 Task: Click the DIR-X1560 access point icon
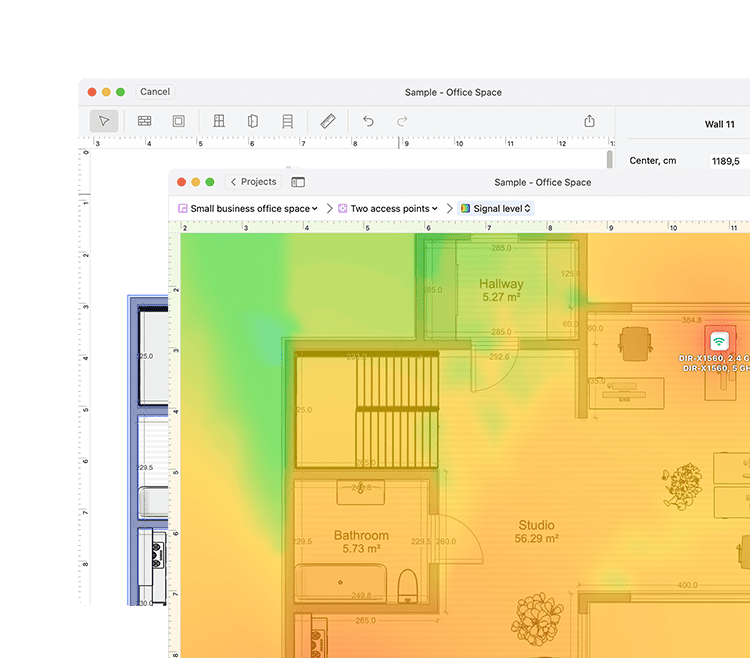coord(719,341)
